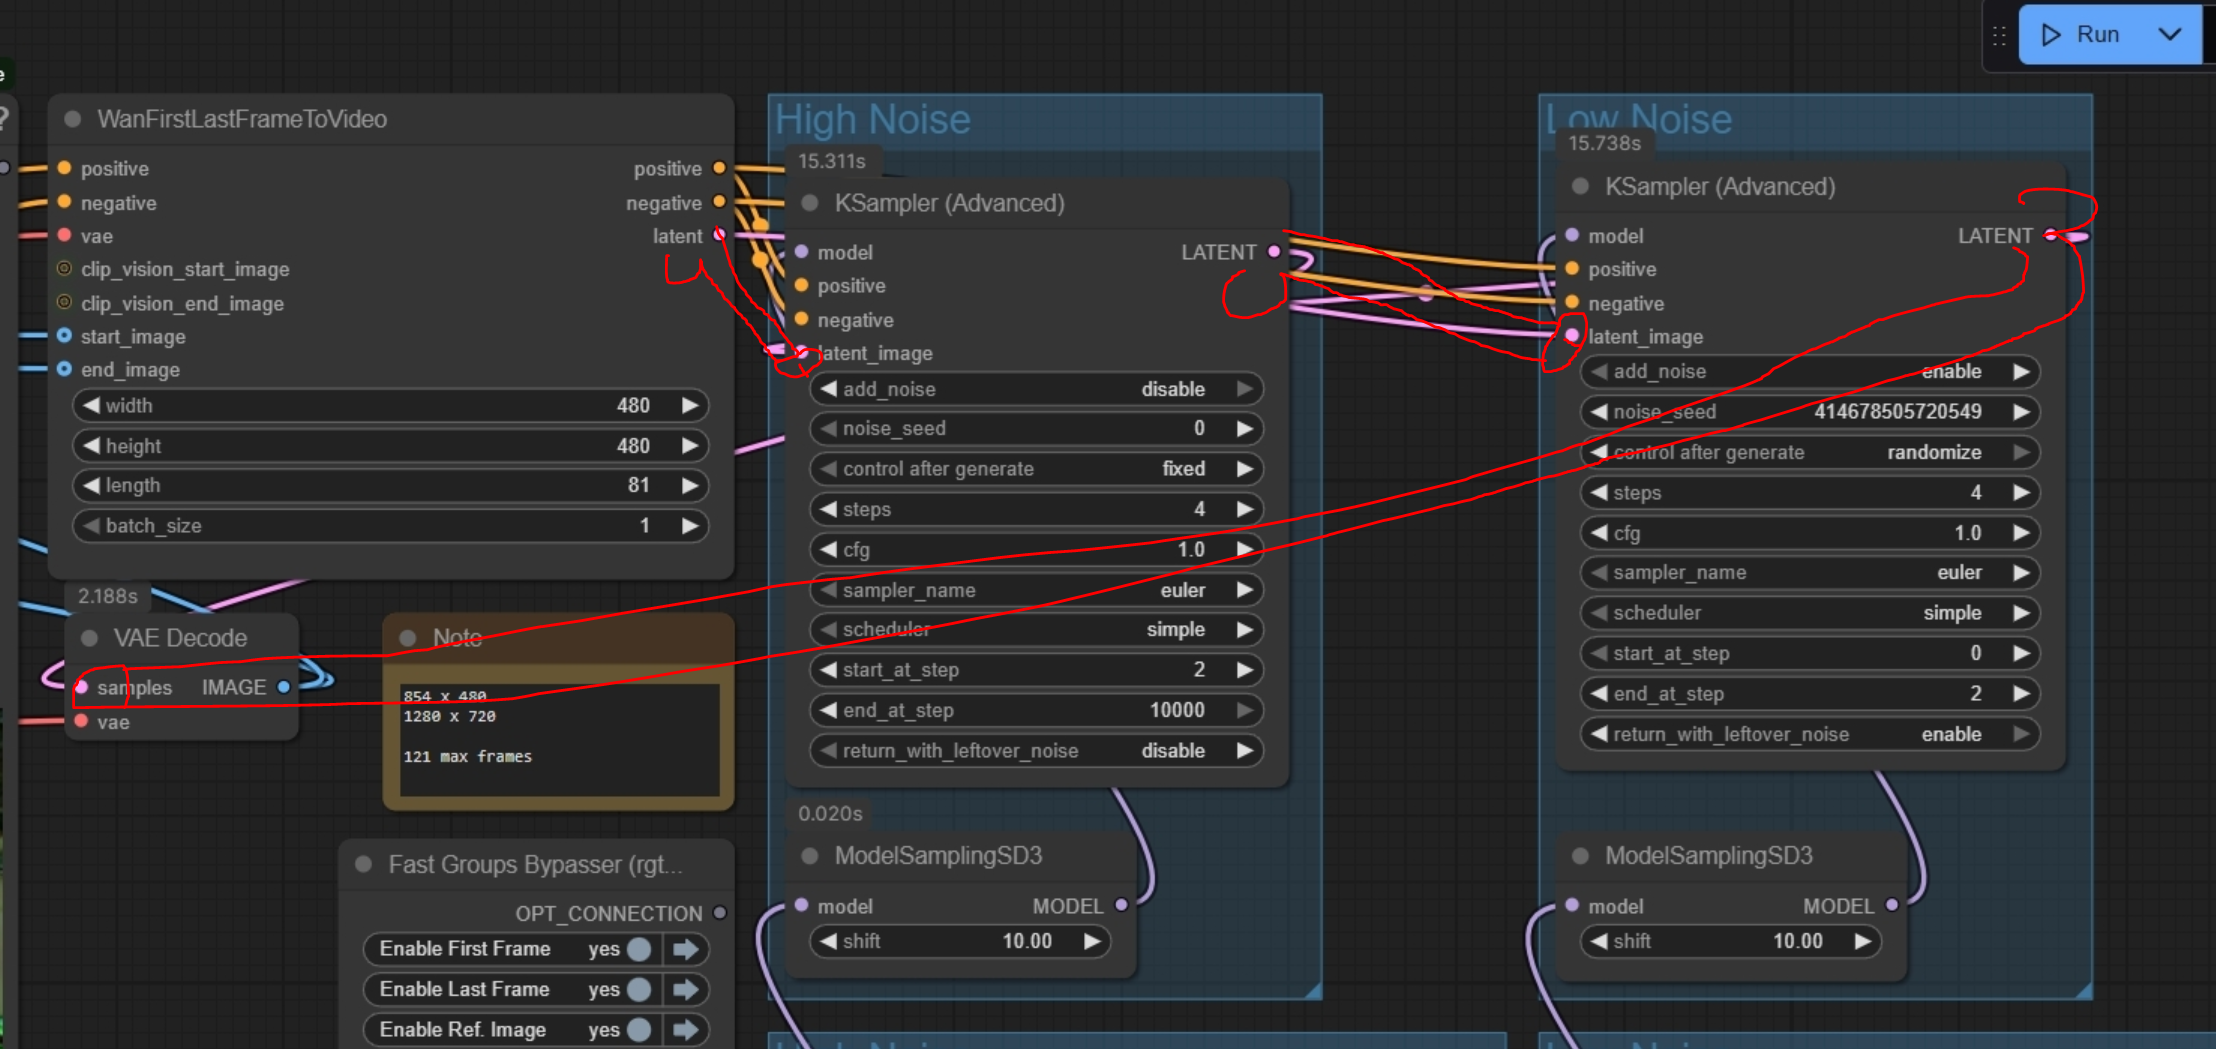Select the High Noise group title

(873, 120)
